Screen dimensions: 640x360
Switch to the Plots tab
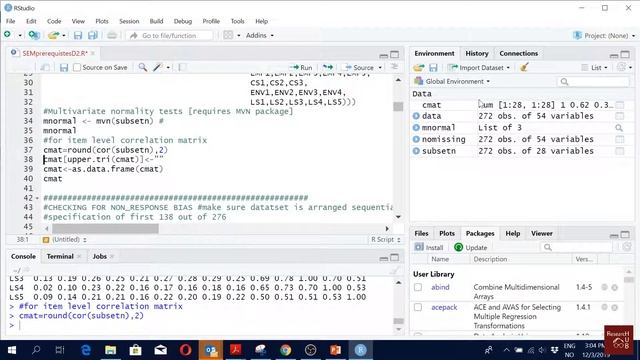[x=447, y=233]
